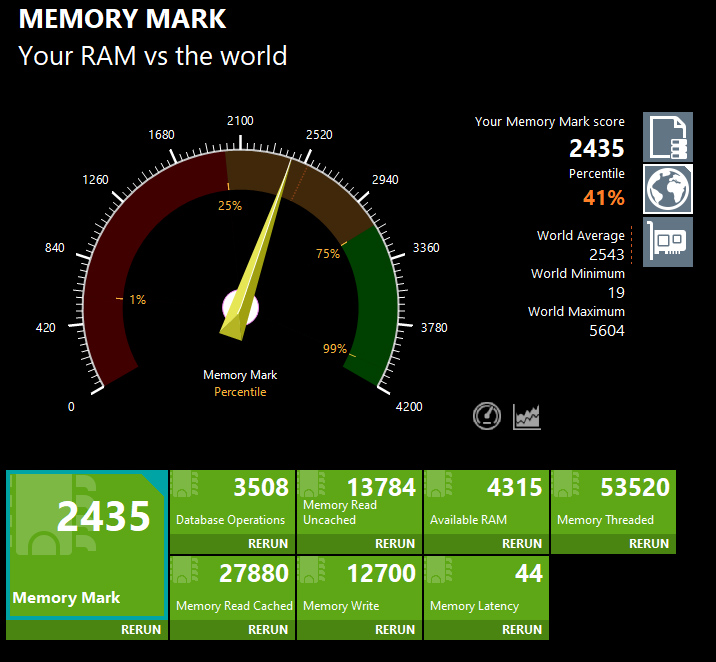Open the Database Operations 3508 tile
Image resolution: width=716 pixels, height=662 pixels.
(232, 502)
